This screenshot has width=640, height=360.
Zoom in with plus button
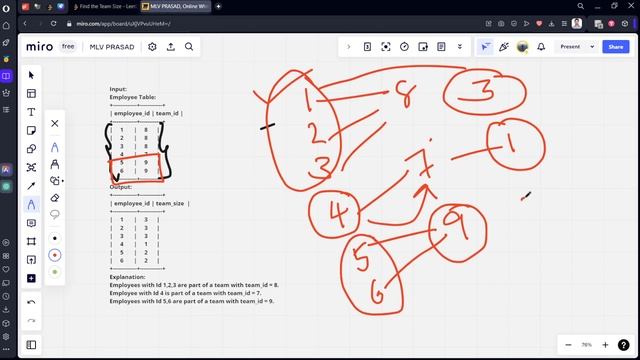605,345
